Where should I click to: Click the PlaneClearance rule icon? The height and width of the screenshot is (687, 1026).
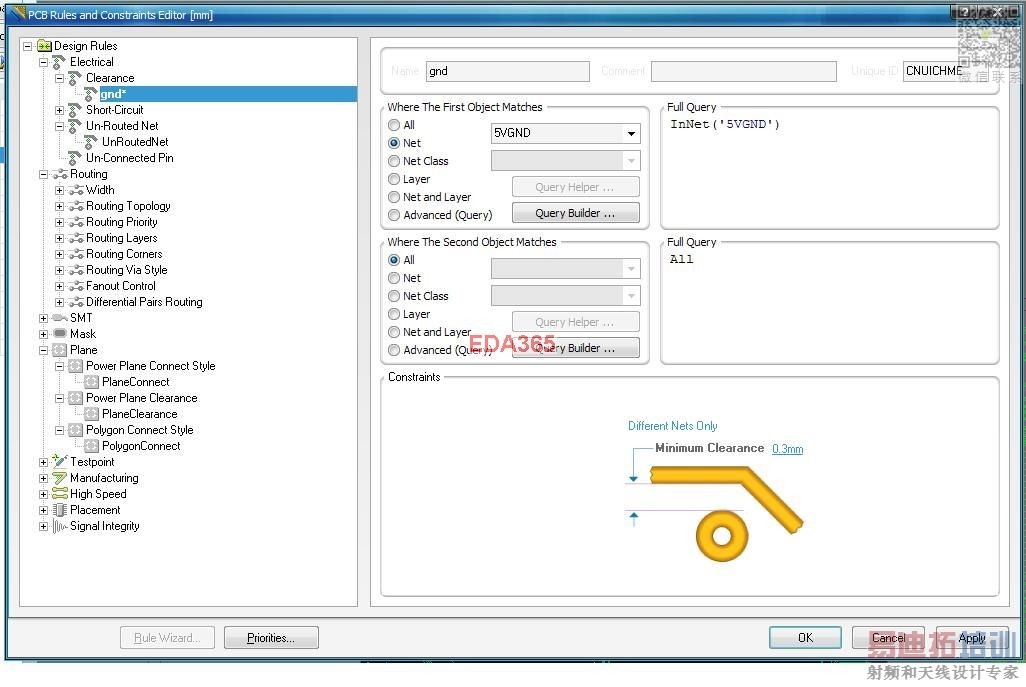(92, 414)
